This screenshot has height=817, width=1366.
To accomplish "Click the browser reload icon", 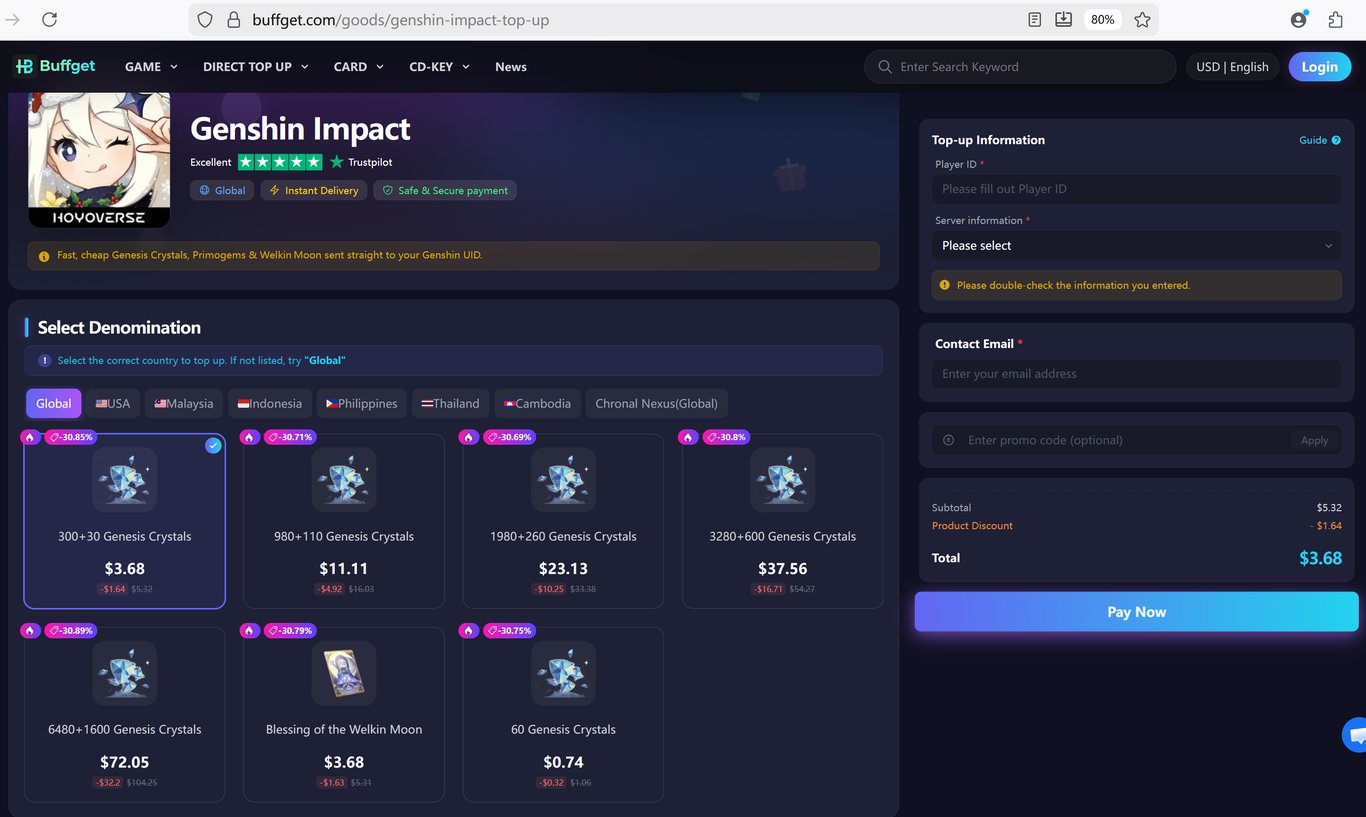I will (x=49, y=19).
